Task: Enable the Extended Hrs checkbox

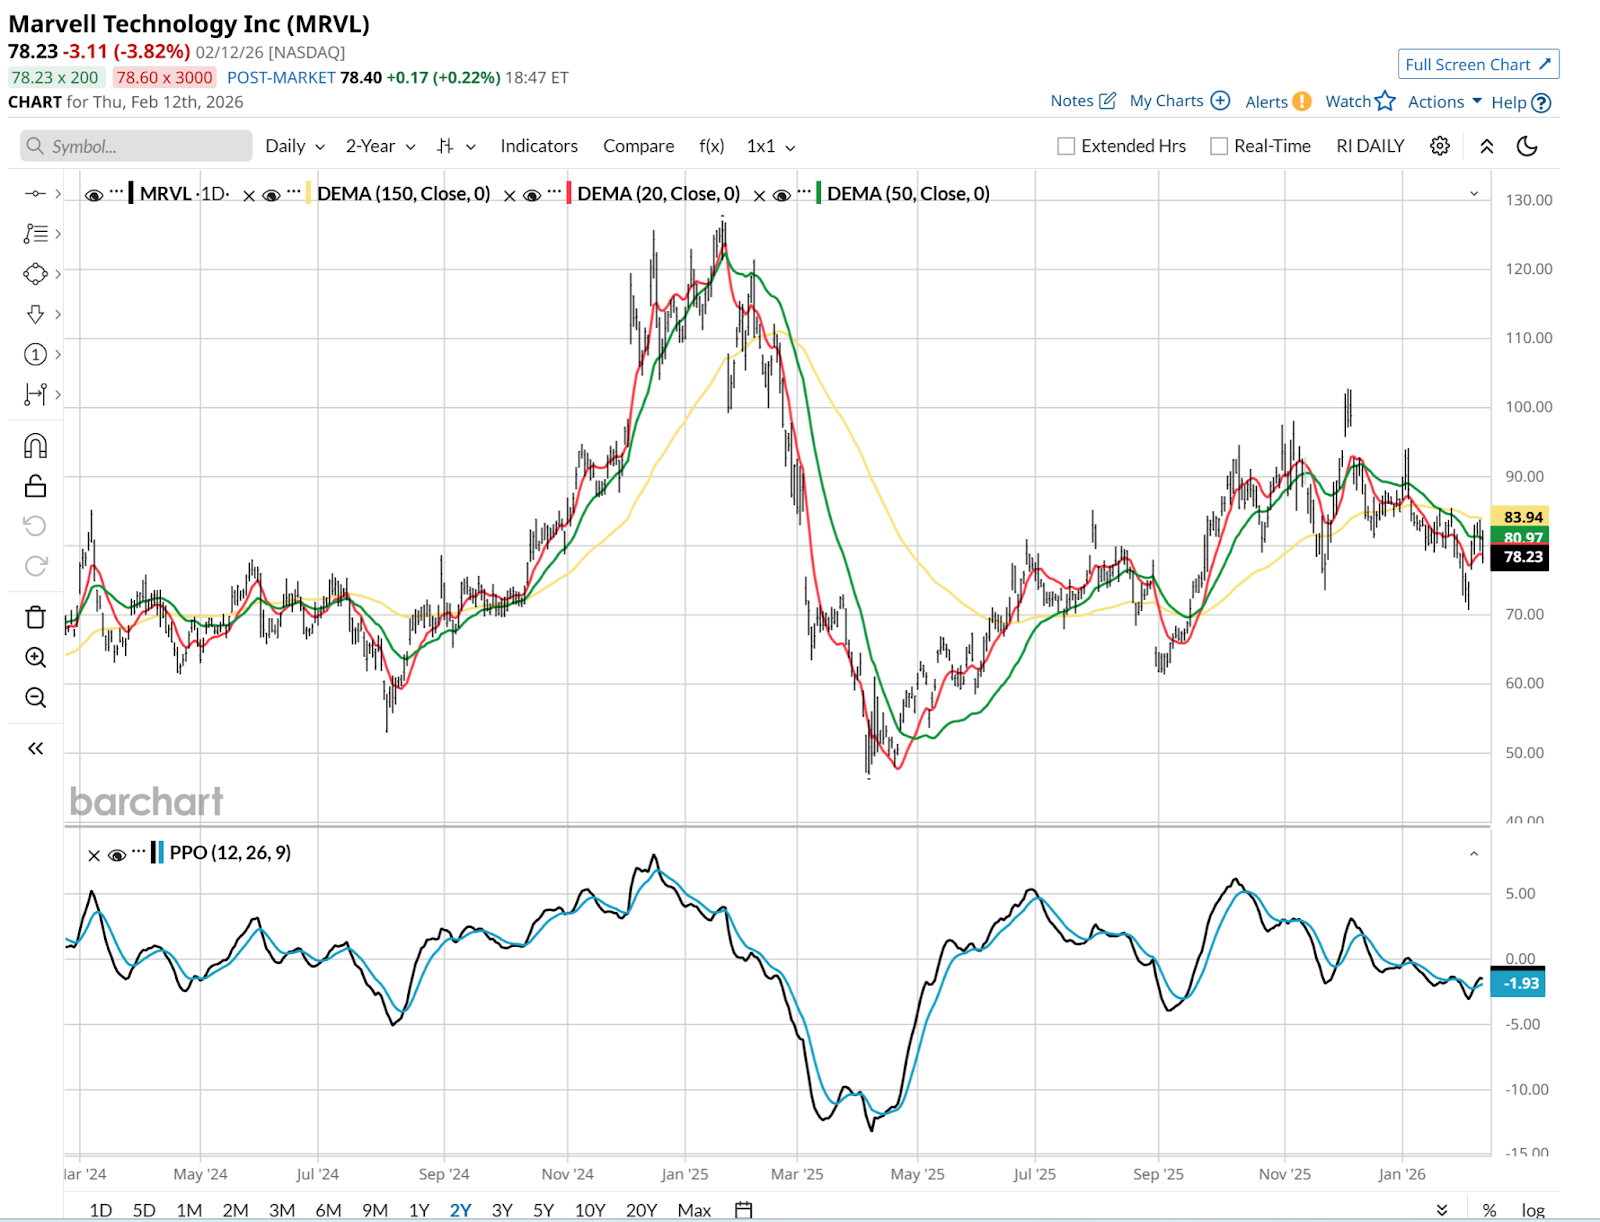Action: [1066, 146]
